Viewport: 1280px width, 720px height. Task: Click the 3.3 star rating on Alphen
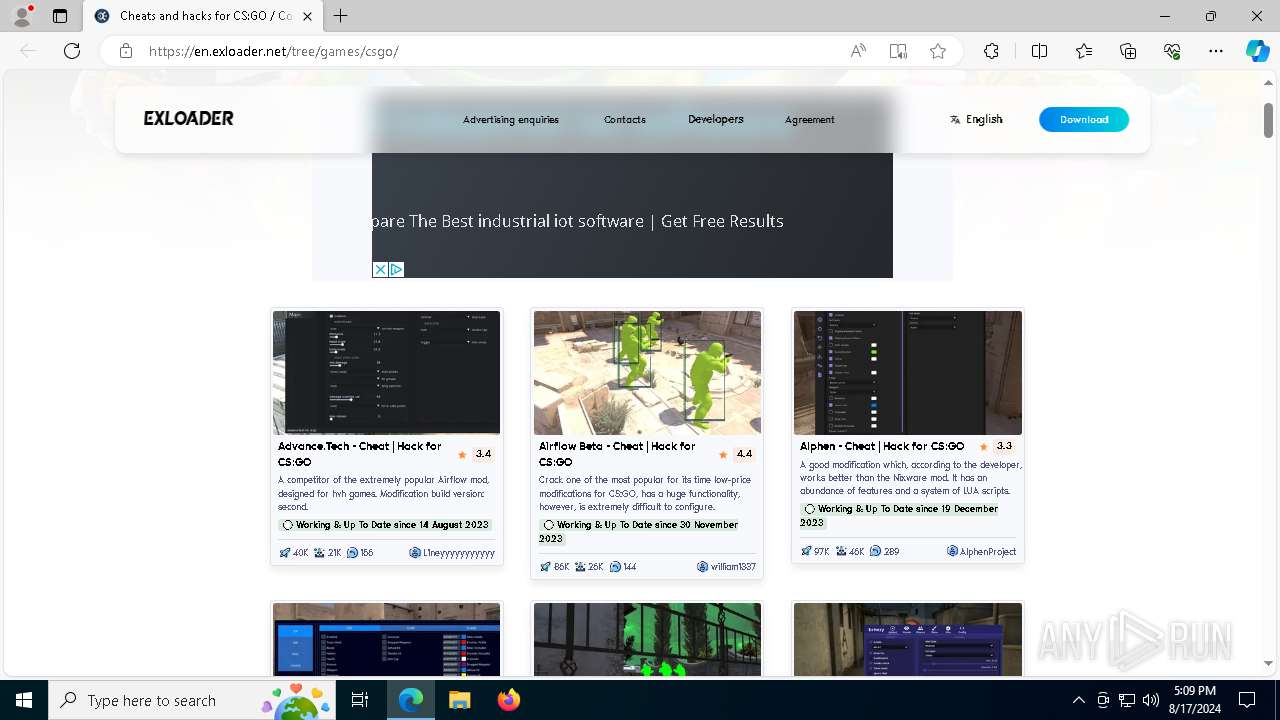996,446
